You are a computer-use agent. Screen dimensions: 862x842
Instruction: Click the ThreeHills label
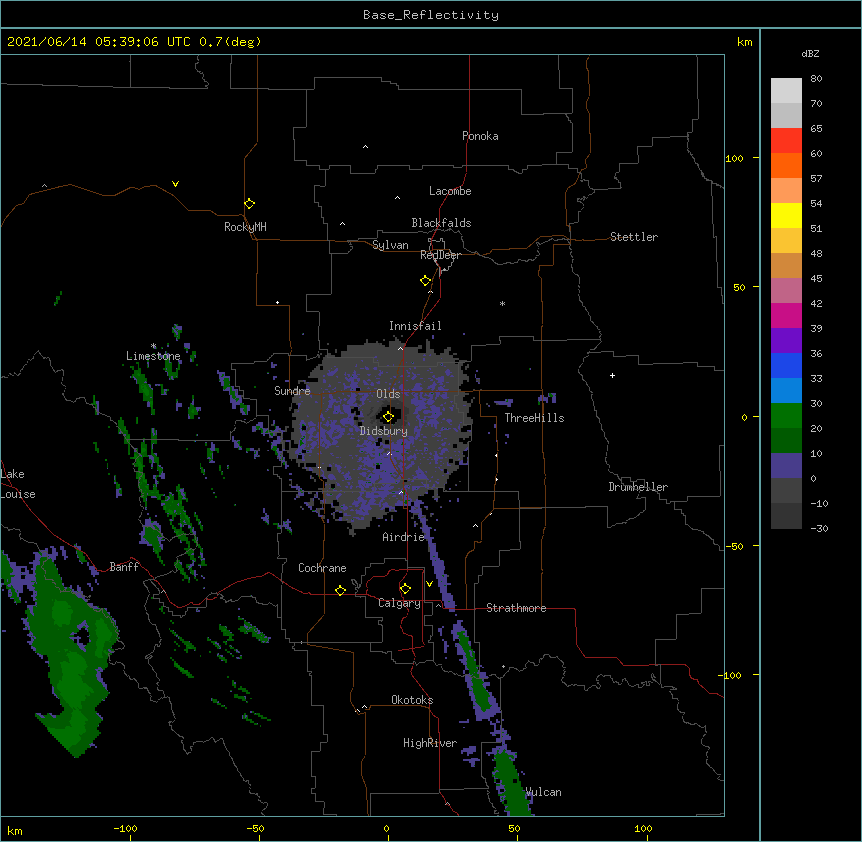(534, 418)
